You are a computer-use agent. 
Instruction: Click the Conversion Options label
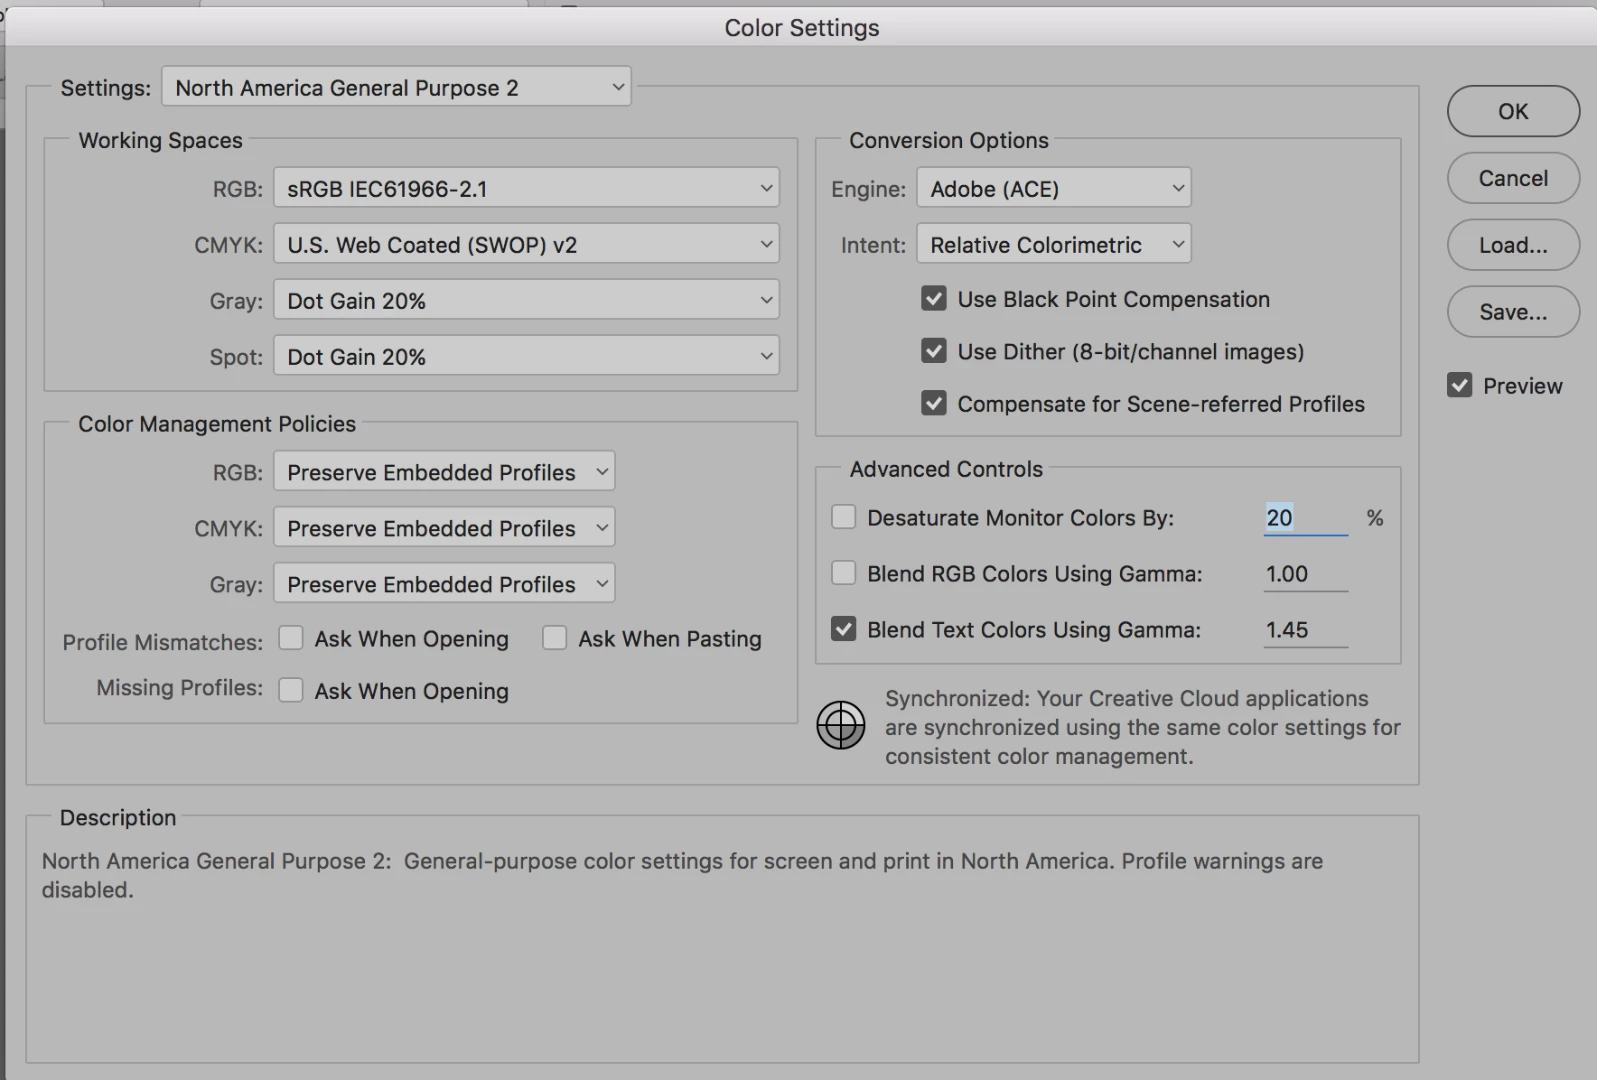click(949, 140)
